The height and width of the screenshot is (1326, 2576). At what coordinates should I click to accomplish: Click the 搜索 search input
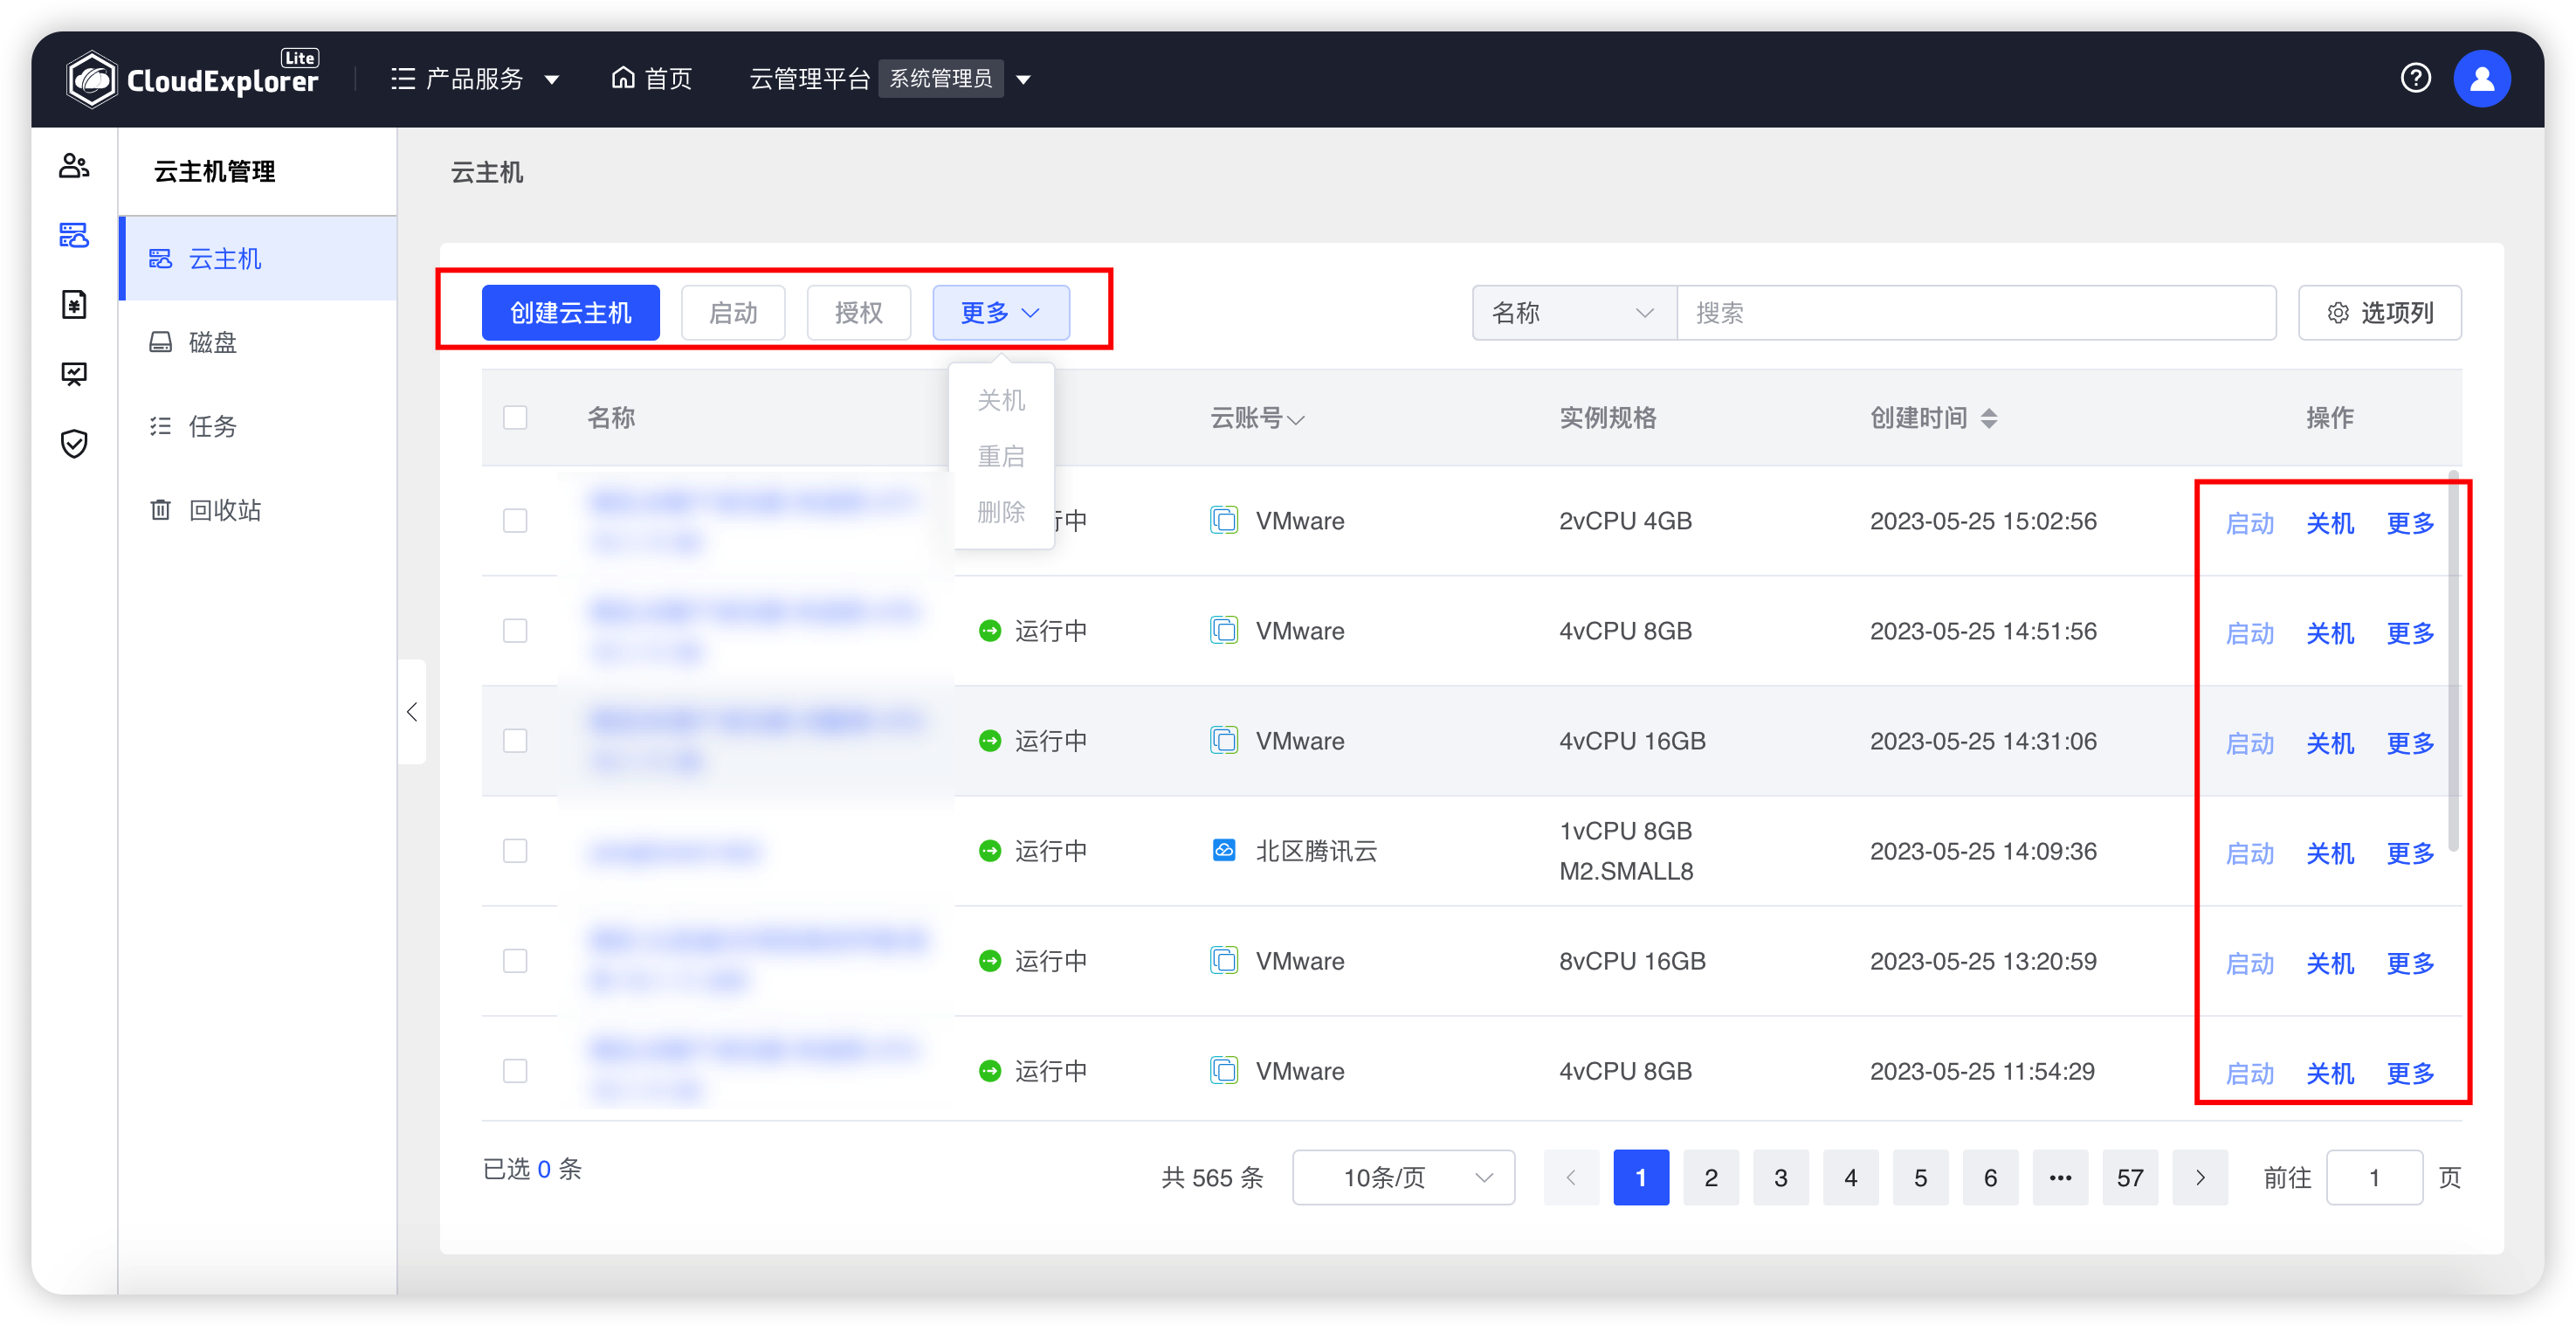coord(1976,313)
